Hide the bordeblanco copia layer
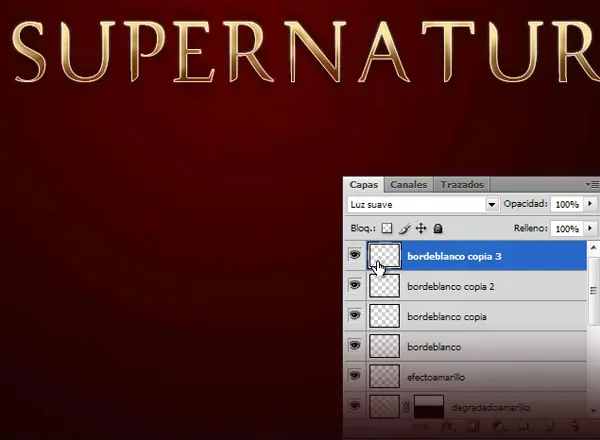This screenshot has width=600, height=440. click(x=355, y=315)
